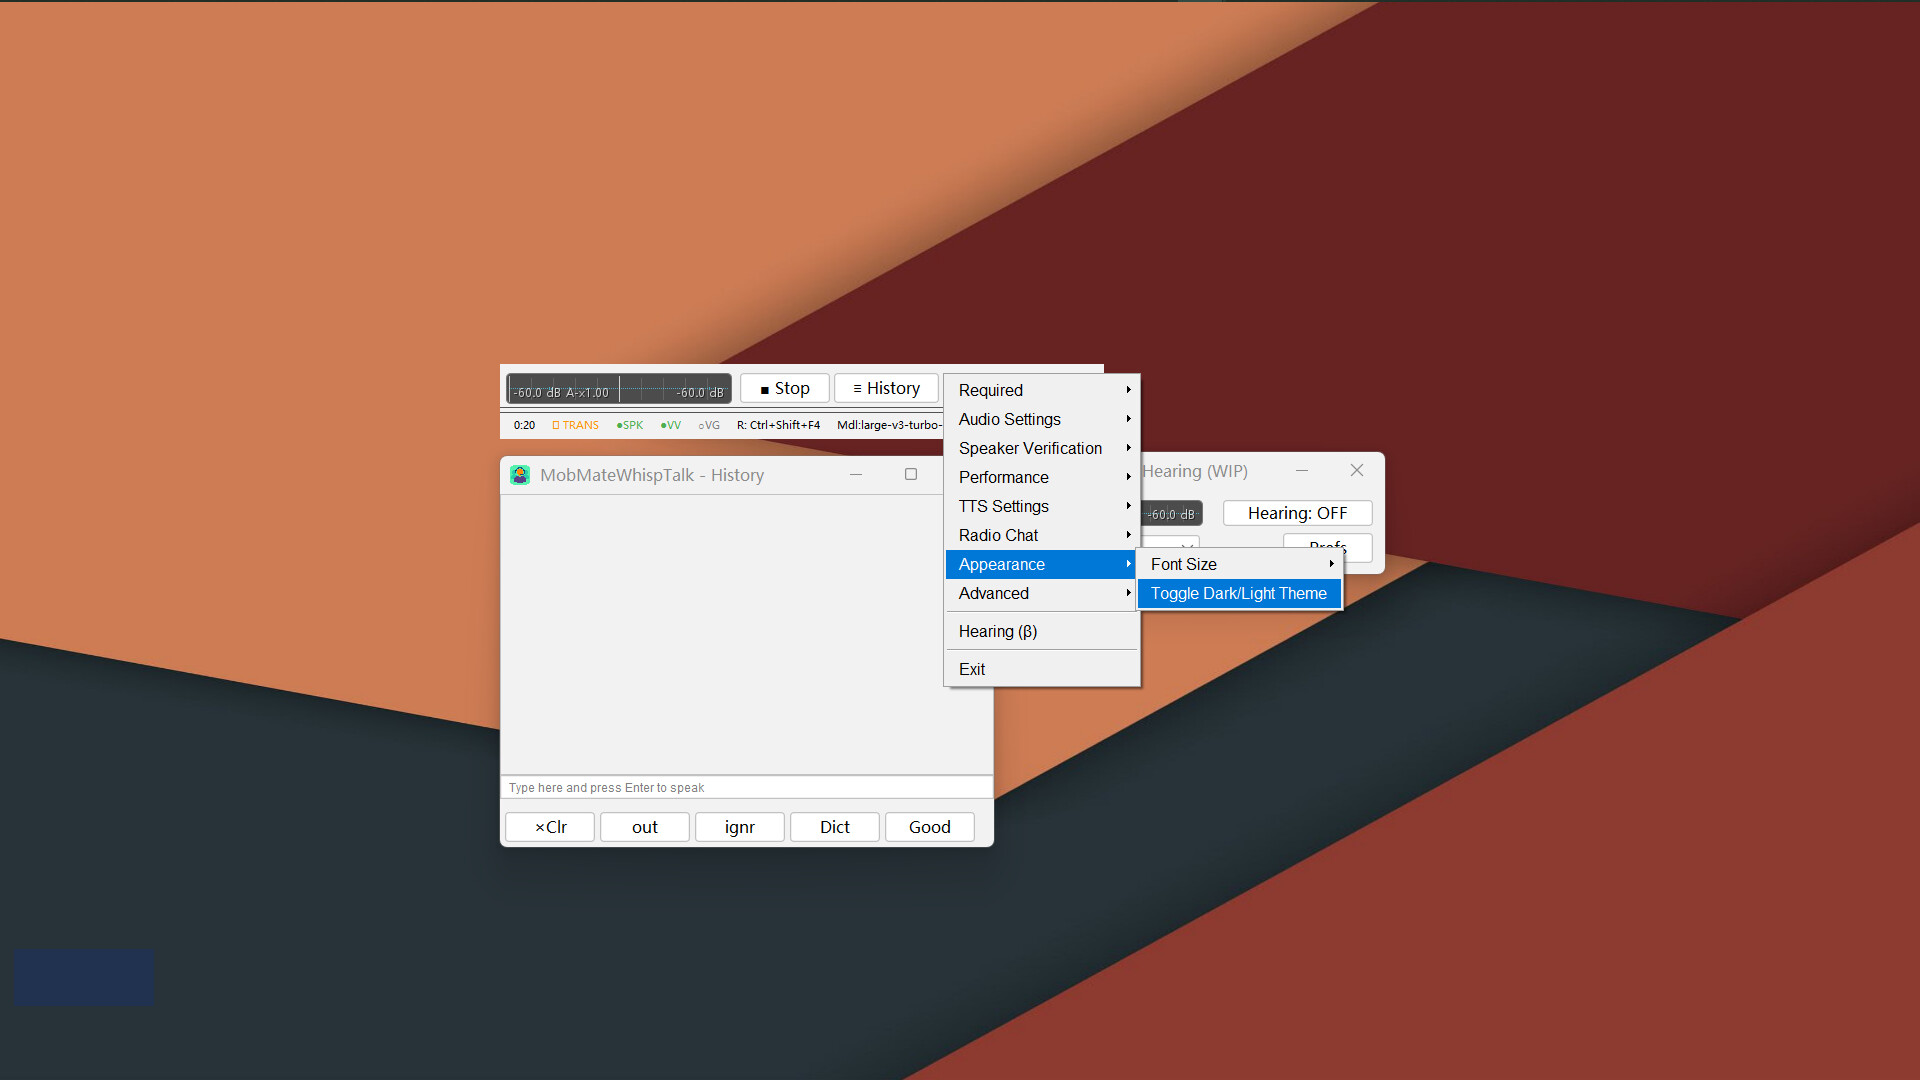Click the TRANS status indicator
This screenshot has width=1920, height=1080.
click(x=575, y=424)
